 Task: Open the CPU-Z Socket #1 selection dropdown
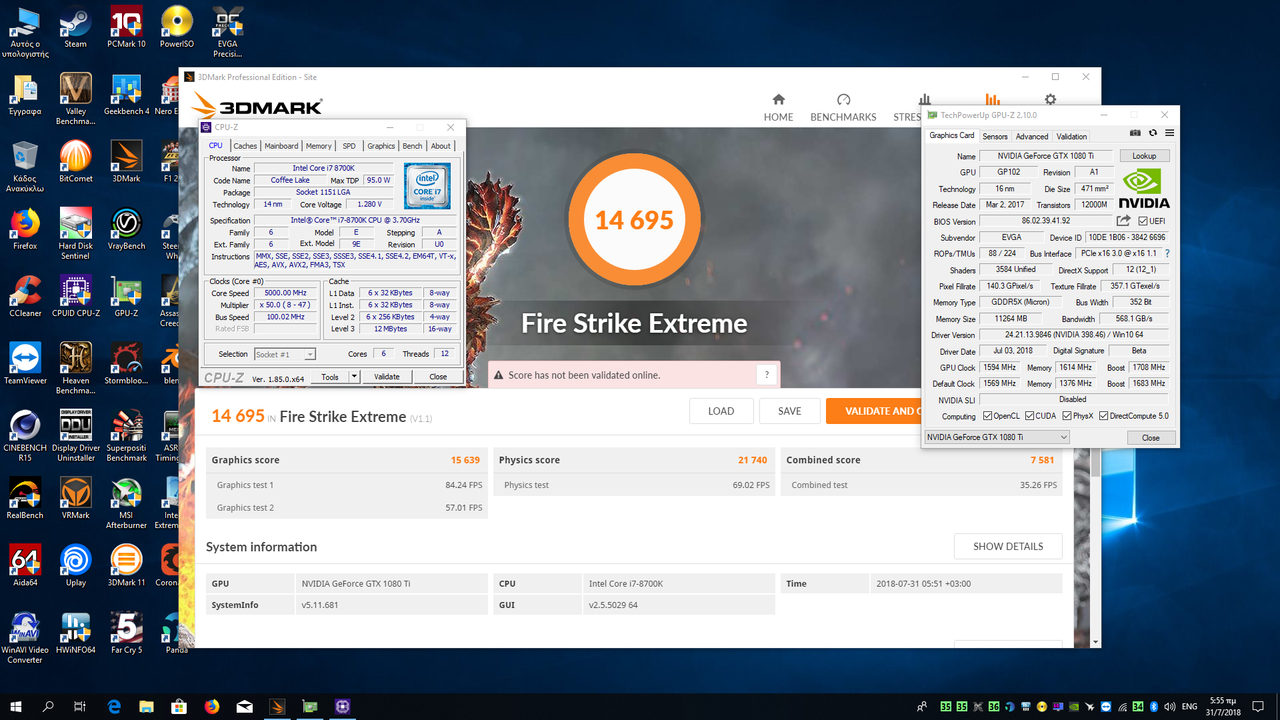click(x=284, y=354)
